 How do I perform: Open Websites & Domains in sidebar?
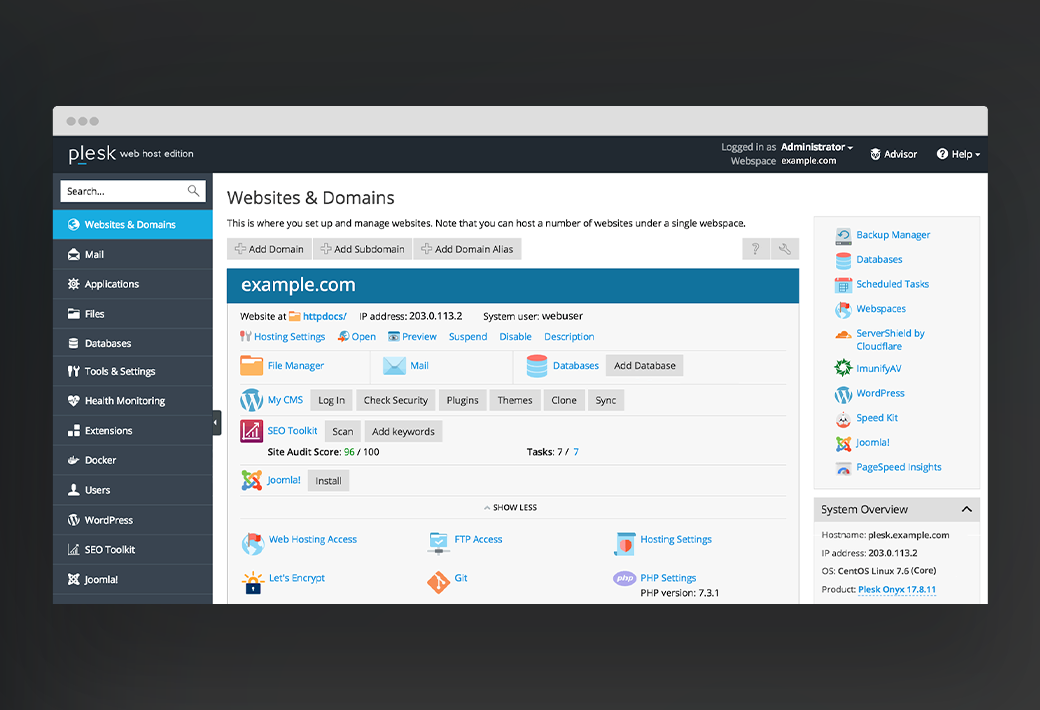133,225
